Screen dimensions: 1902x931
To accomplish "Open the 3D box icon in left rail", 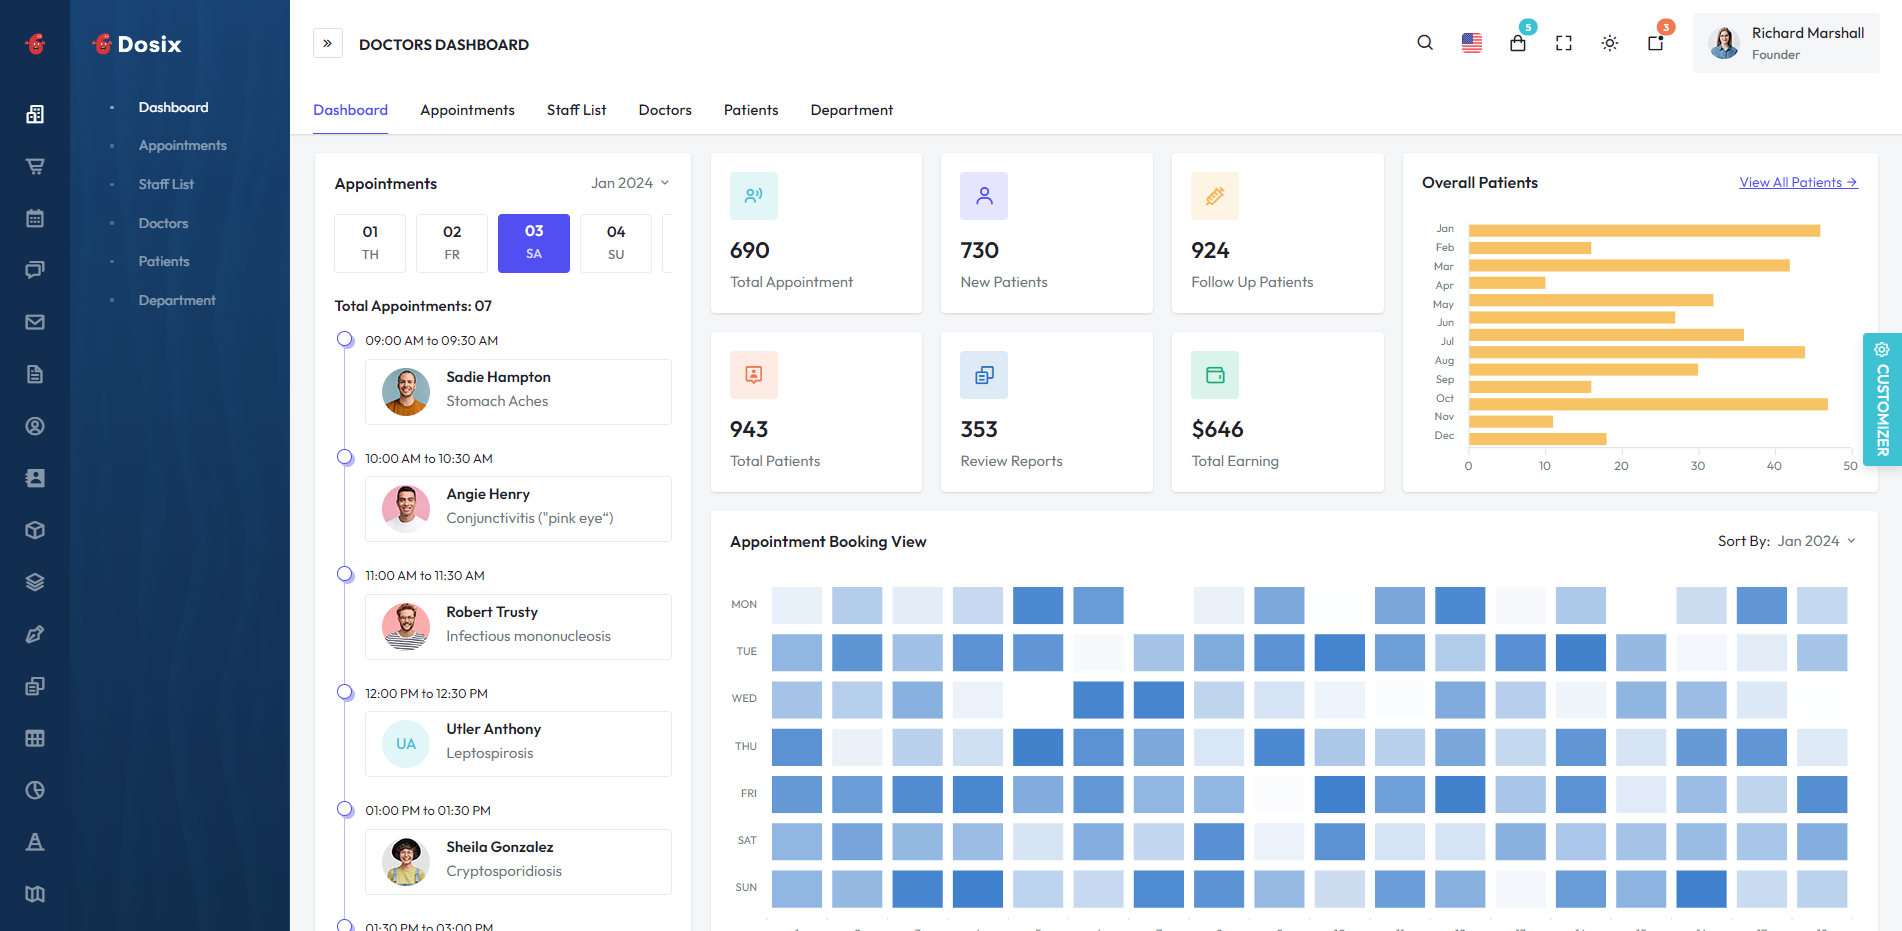I will [x=35, y=530].
